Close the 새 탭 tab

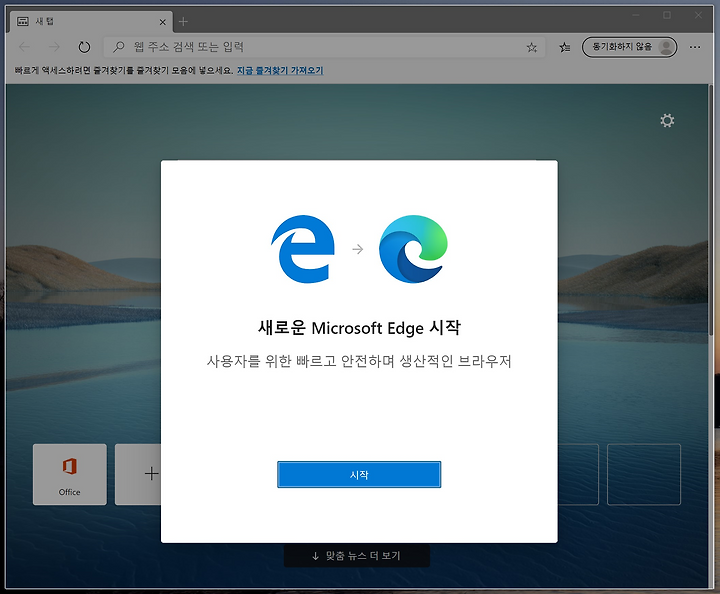pos(163,22)
